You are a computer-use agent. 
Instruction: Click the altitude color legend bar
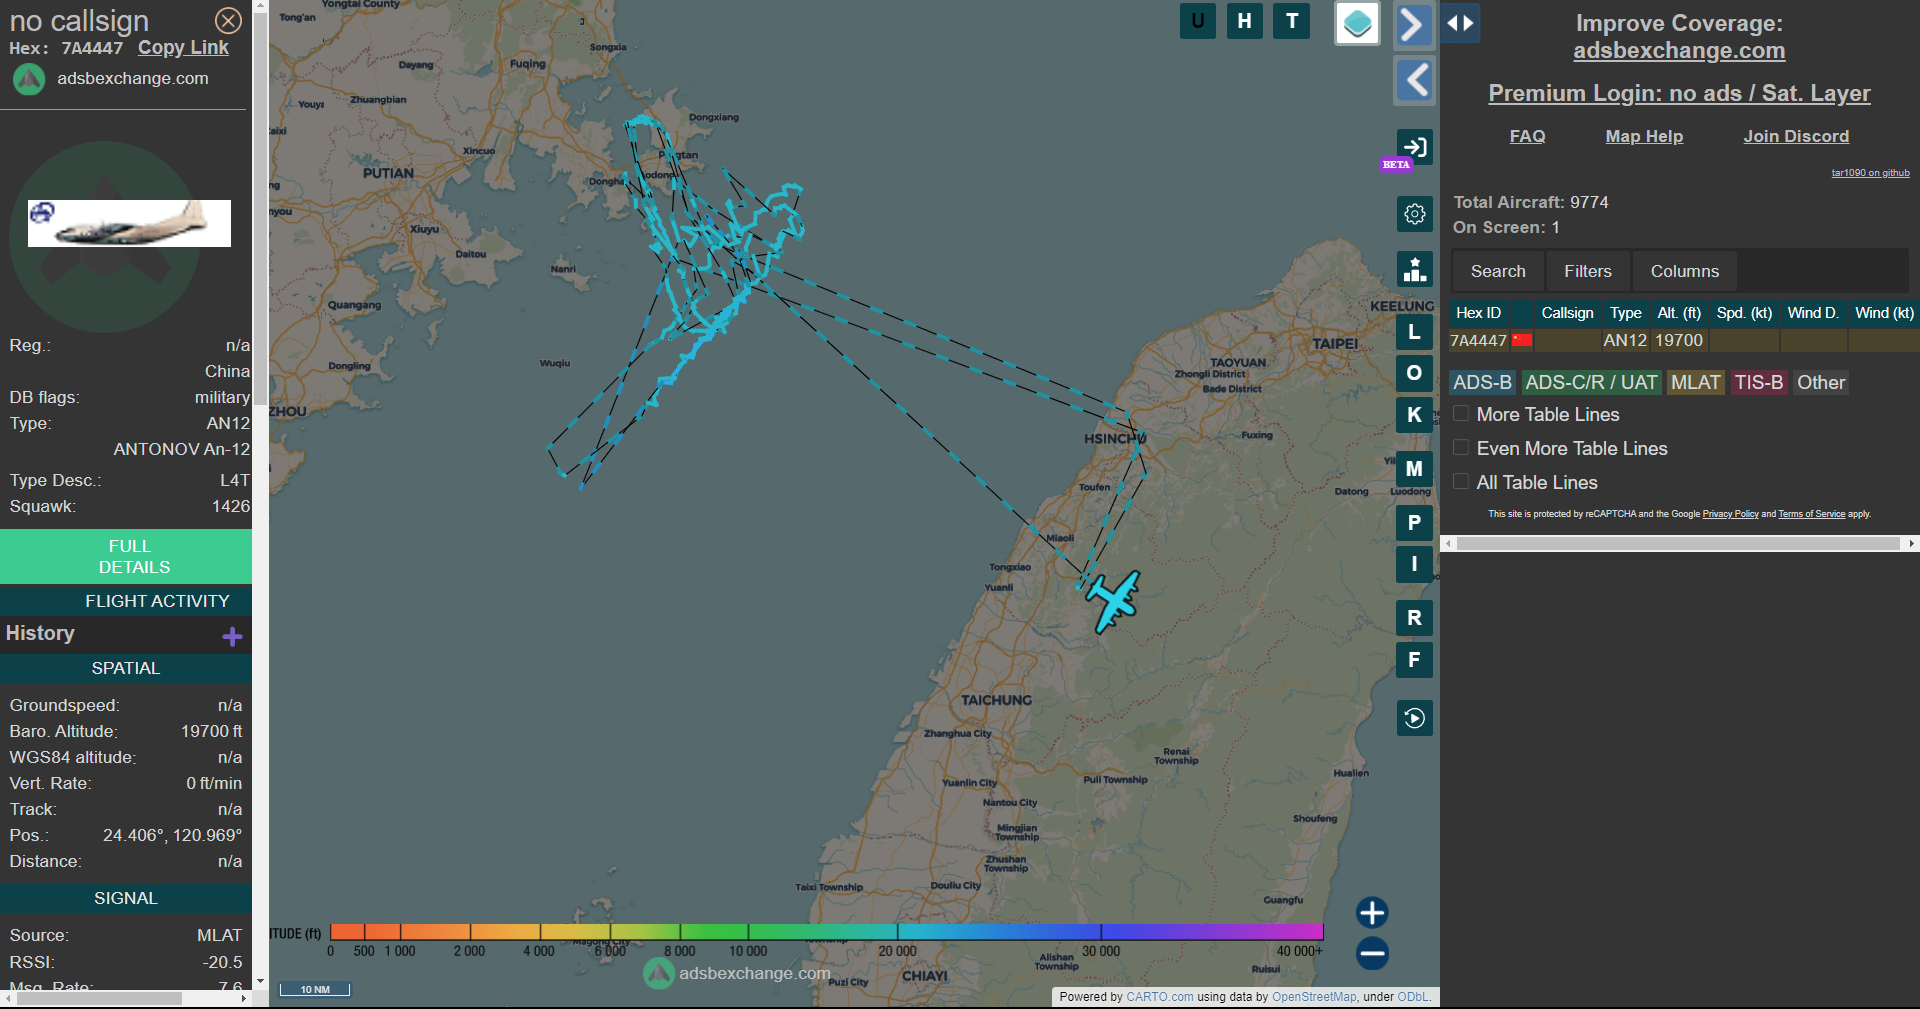pyautogui.click(x=826, y=932)
